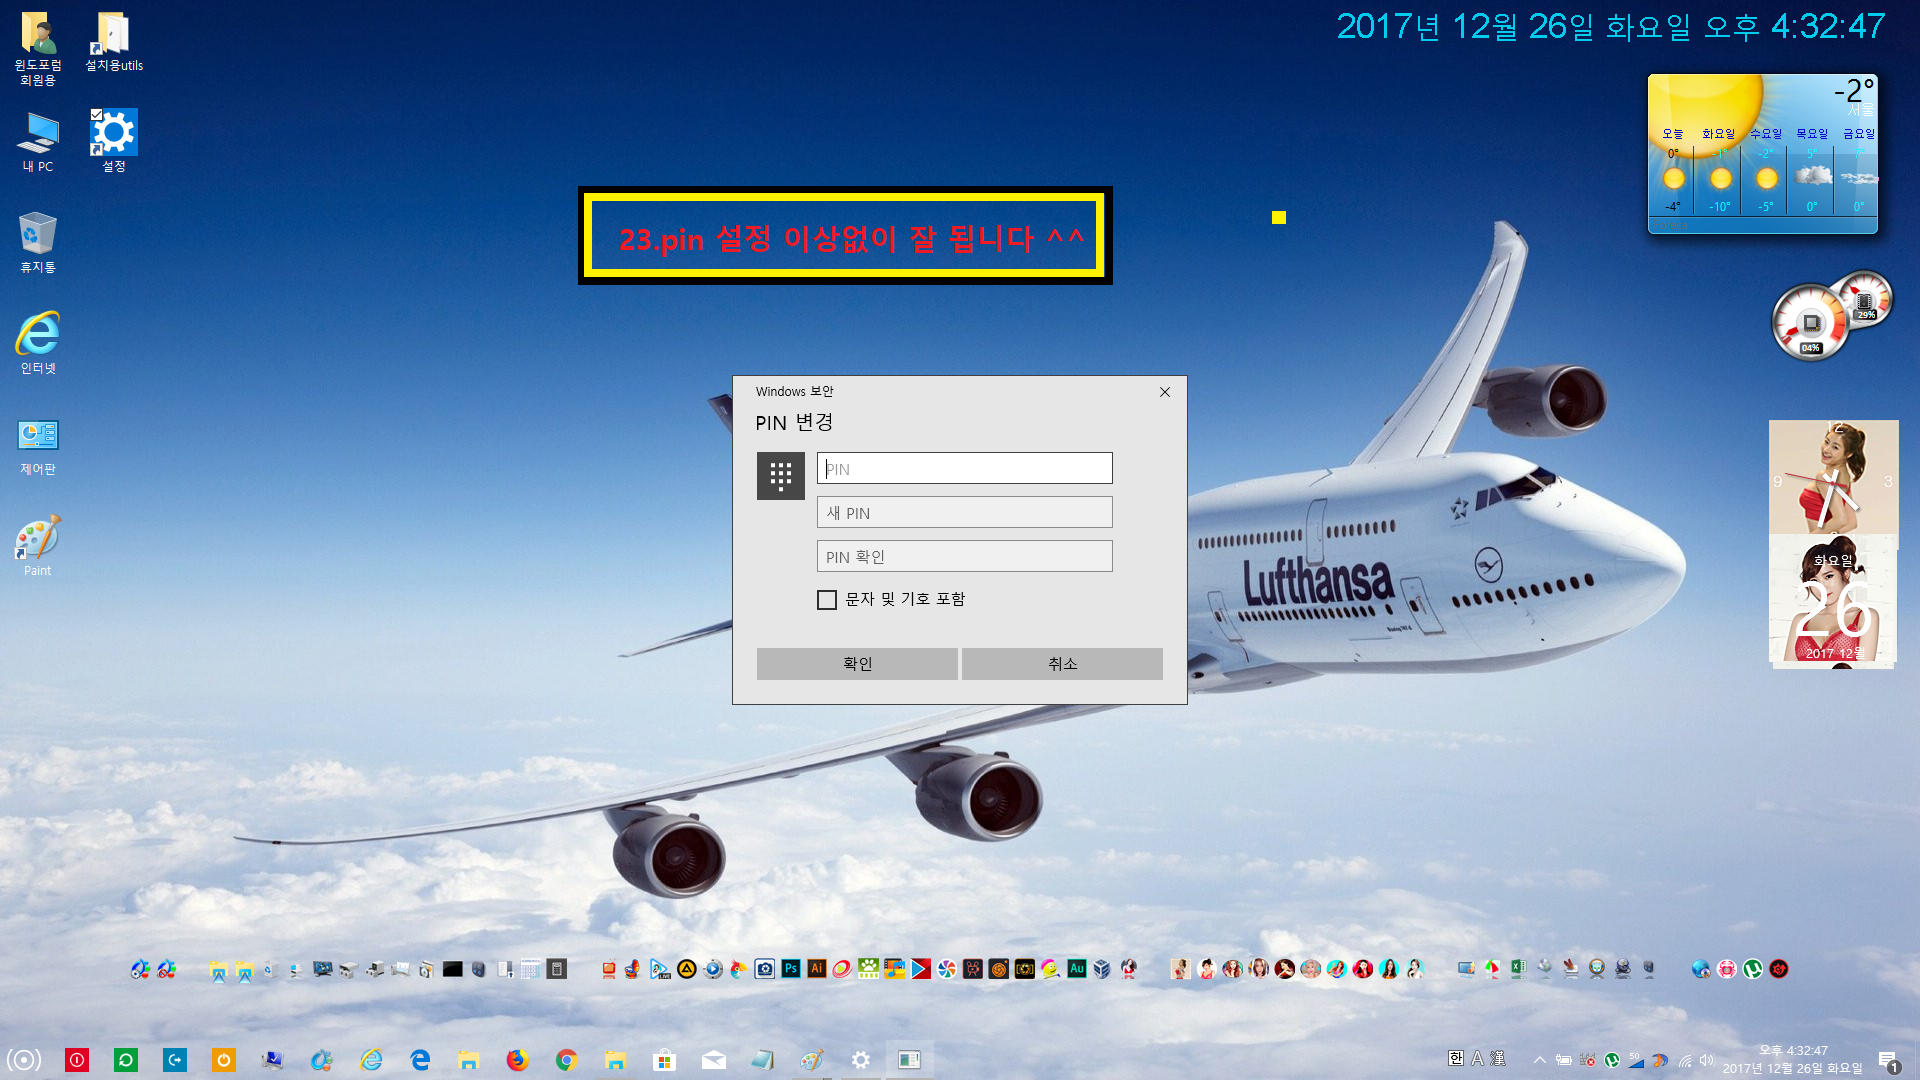
Task: Launch Adobe Audition from the dock
Action: coord(1077,968)
